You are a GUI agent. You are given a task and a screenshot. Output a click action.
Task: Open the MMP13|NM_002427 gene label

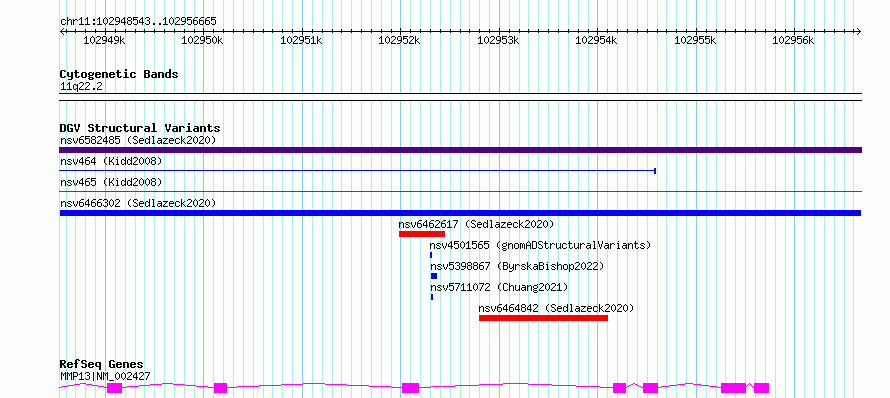pyautogui.click(x=105, y=376)
